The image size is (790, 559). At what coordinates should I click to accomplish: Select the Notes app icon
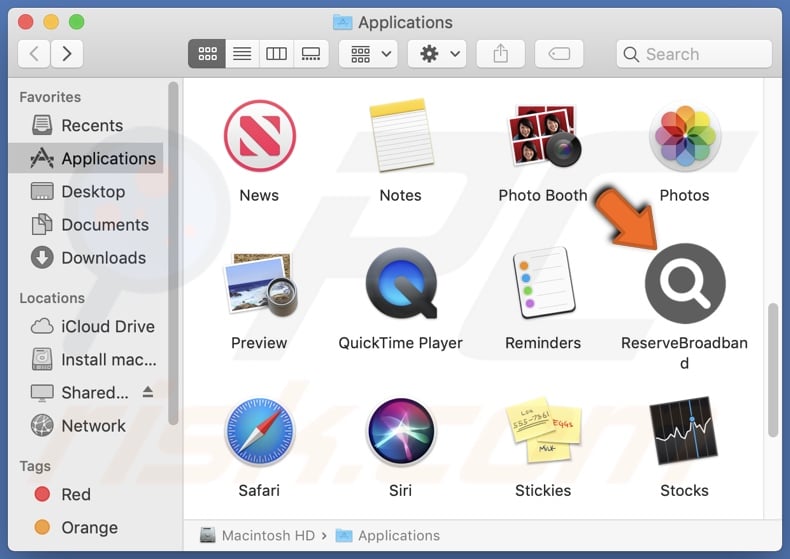(401, 135)
